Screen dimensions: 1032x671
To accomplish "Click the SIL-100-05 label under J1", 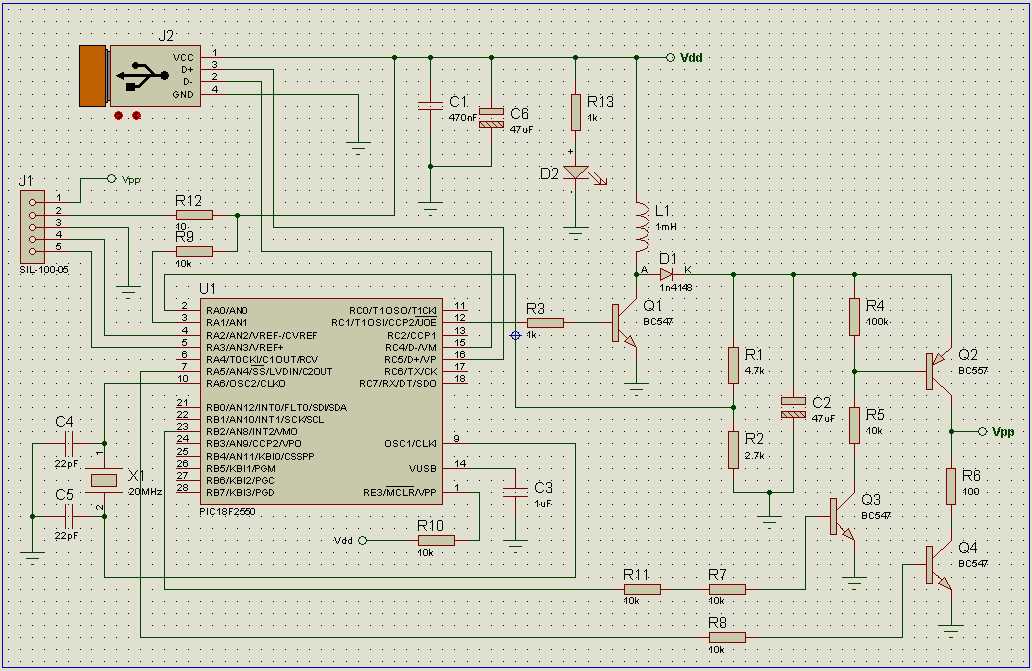I will (x=43, y=270).
